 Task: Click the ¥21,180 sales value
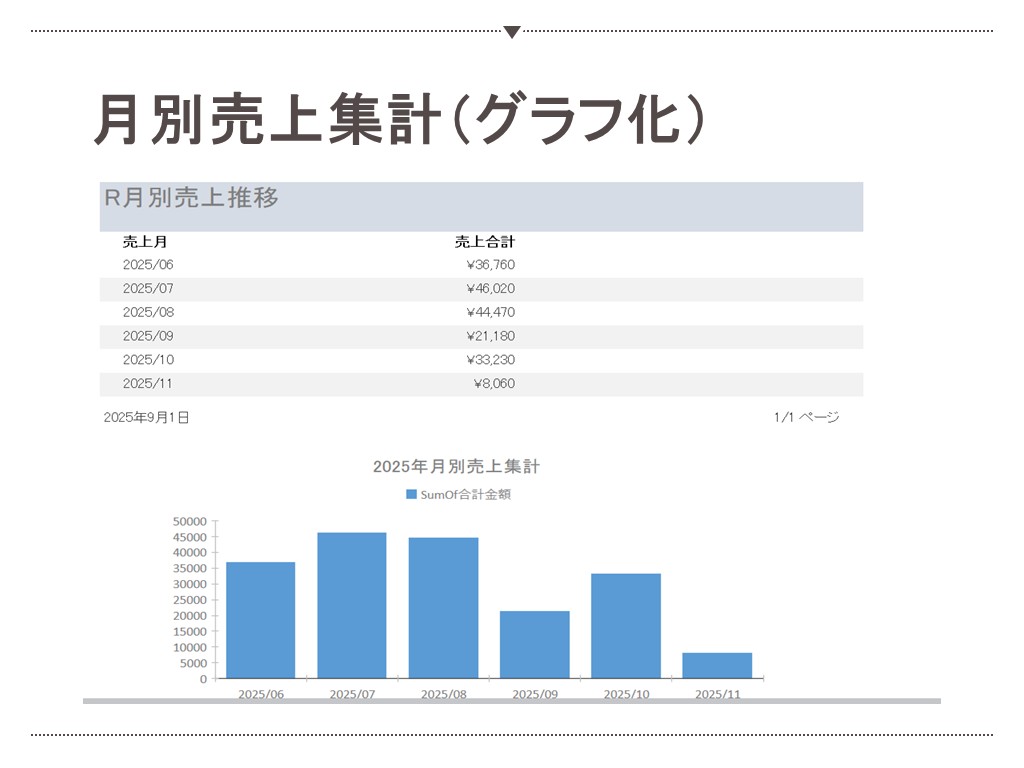pos(491,336)
